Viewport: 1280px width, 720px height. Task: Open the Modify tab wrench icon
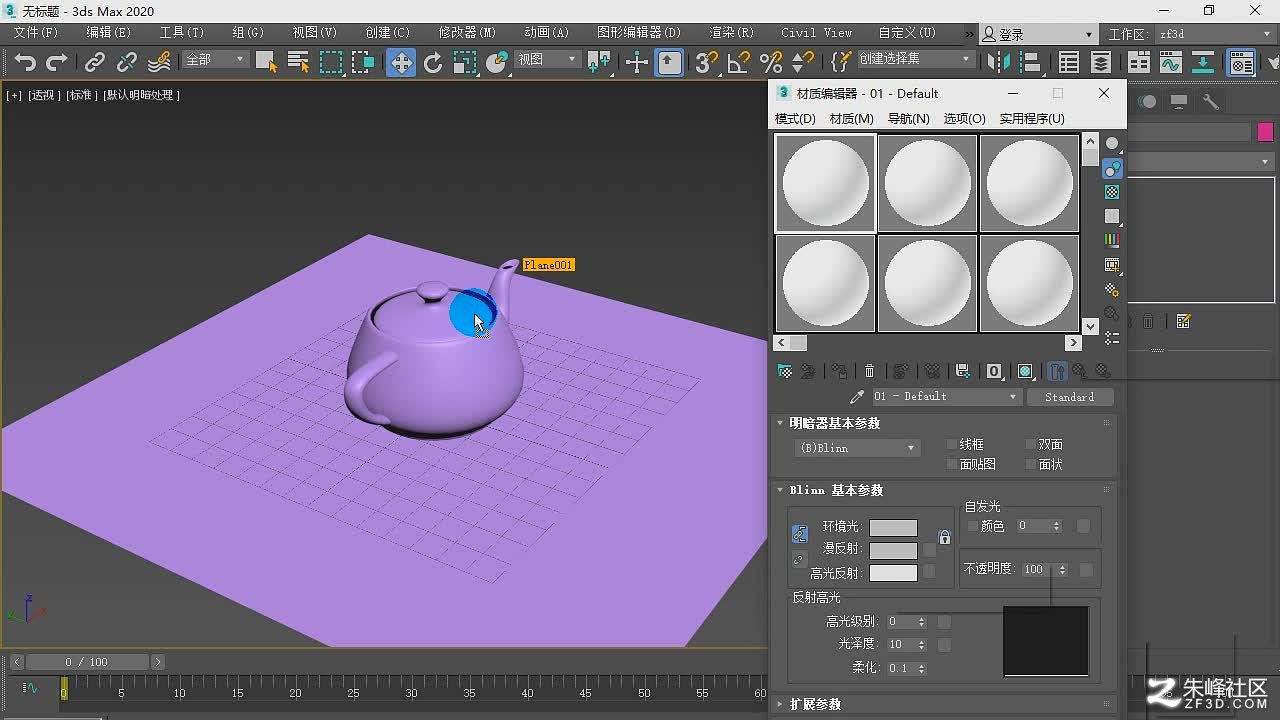point(1210,101)
